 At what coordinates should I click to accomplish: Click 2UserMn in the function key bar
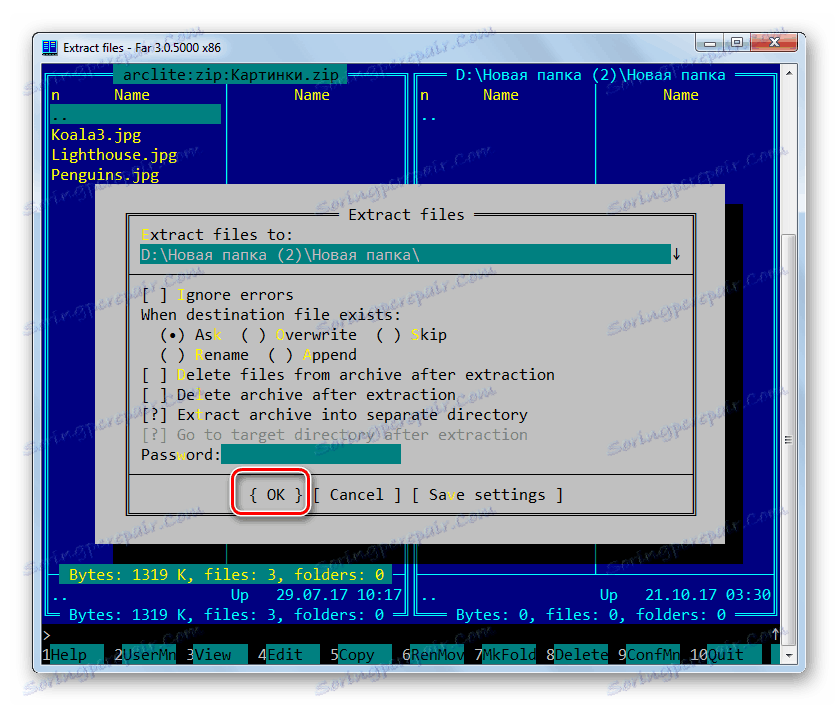click(144, 655)
